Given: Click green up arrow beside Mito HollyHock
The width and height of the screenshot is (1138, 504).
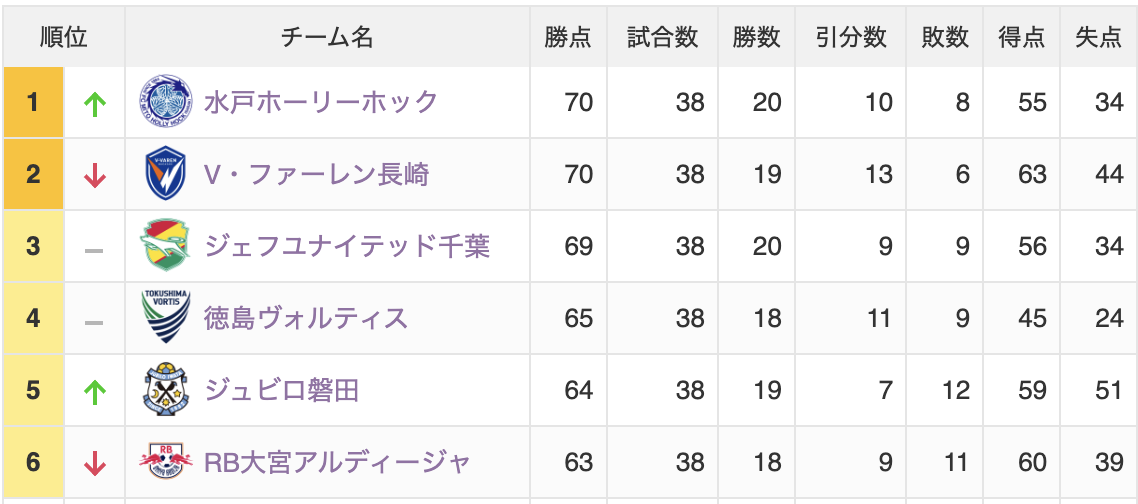Looking at the screenshot, I should click(95, 102).
